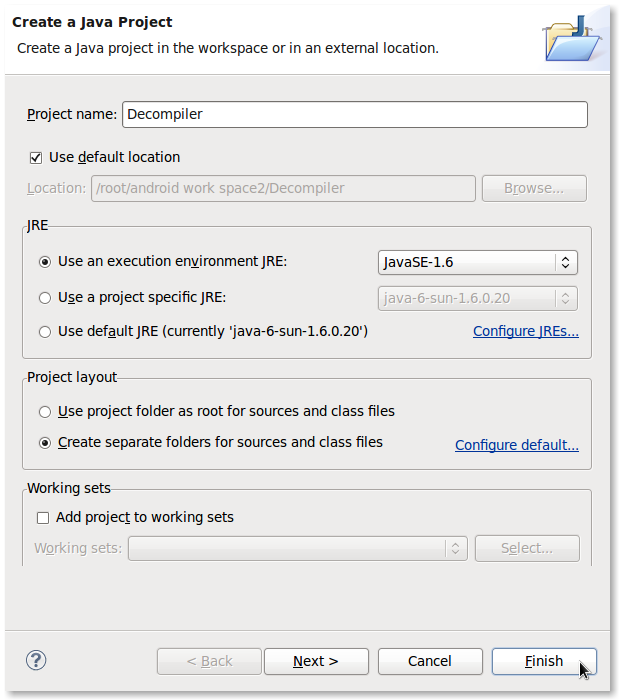
Task: Open the Configure default link
Action: point(516,445)
